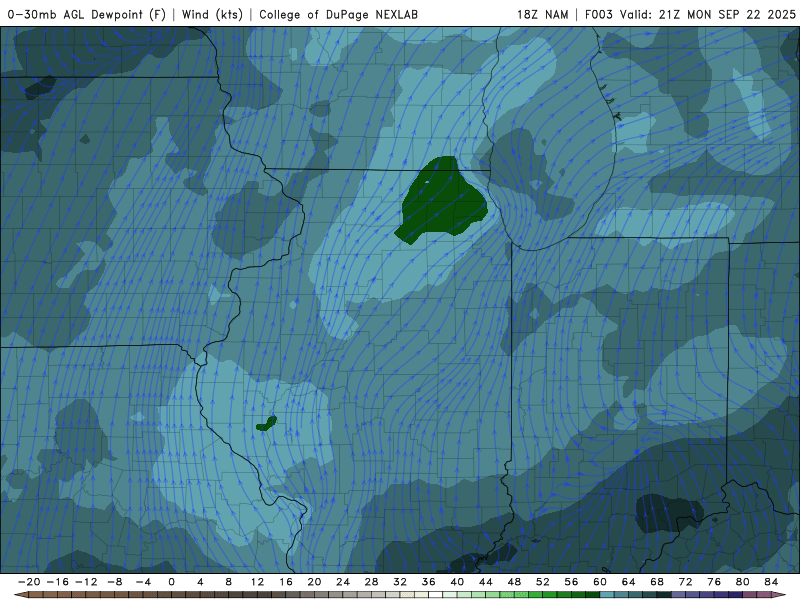Click legend value 84
800x600 pixels.
coord(771,582)
